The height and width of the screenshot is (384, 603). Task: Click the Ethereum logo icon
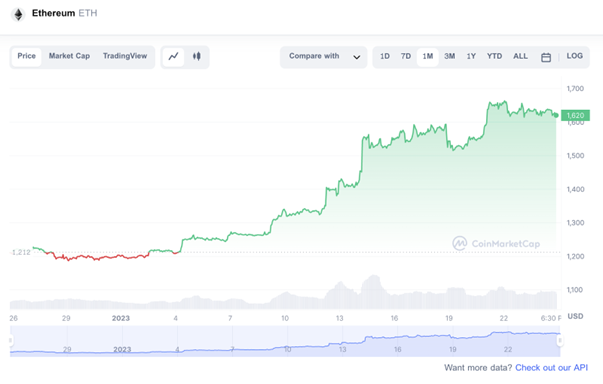(x=18, y=15)
